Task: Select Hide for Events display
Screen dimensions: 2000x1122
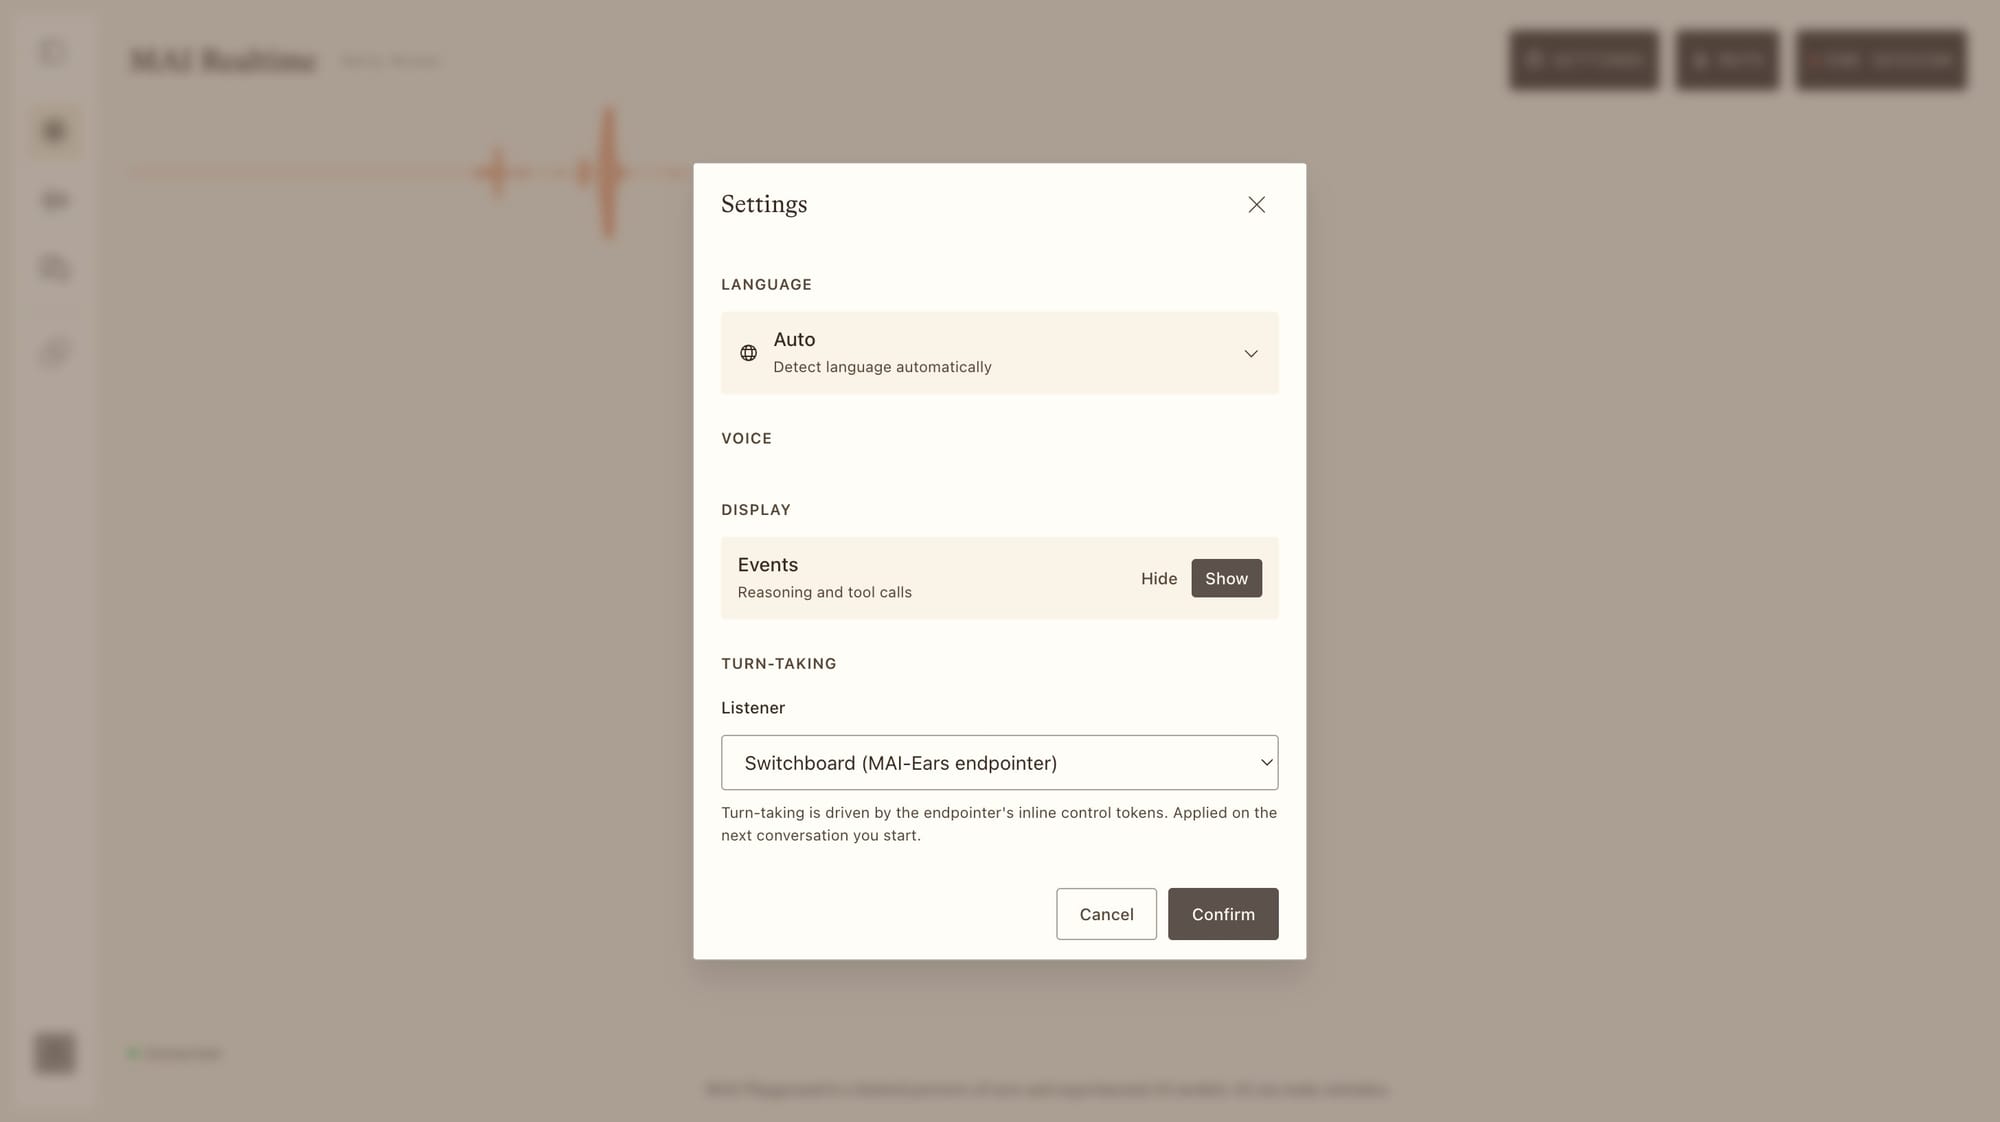Action: tap(1158, 578)
